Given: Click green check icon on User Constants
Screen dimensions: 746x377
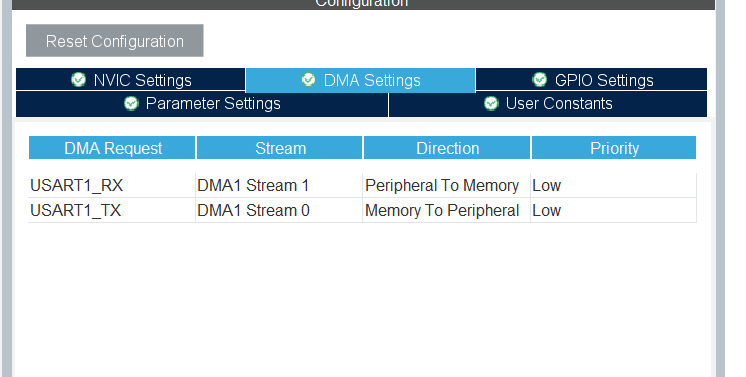Looking at the screenshot, I should tap(491, 103).
